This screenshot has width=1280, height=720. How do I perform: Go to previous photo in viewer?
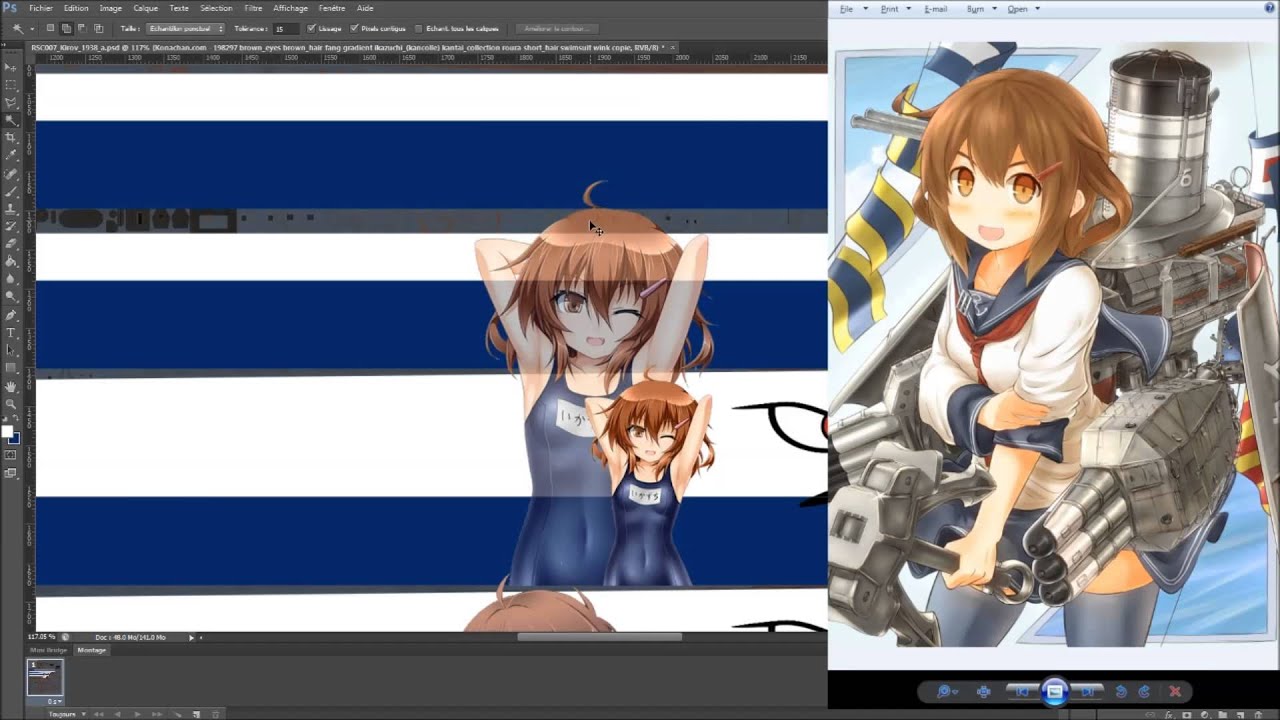pyautogui.click(x=1022, y=691)
